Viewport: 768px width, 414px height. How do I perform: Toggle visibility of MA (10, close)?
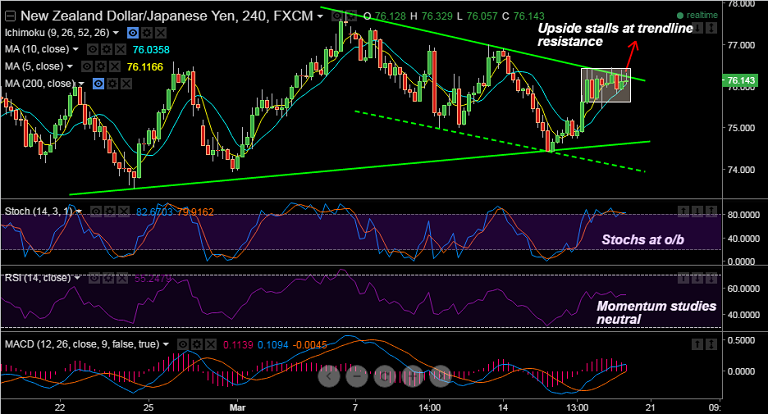[x=93, y=49]
